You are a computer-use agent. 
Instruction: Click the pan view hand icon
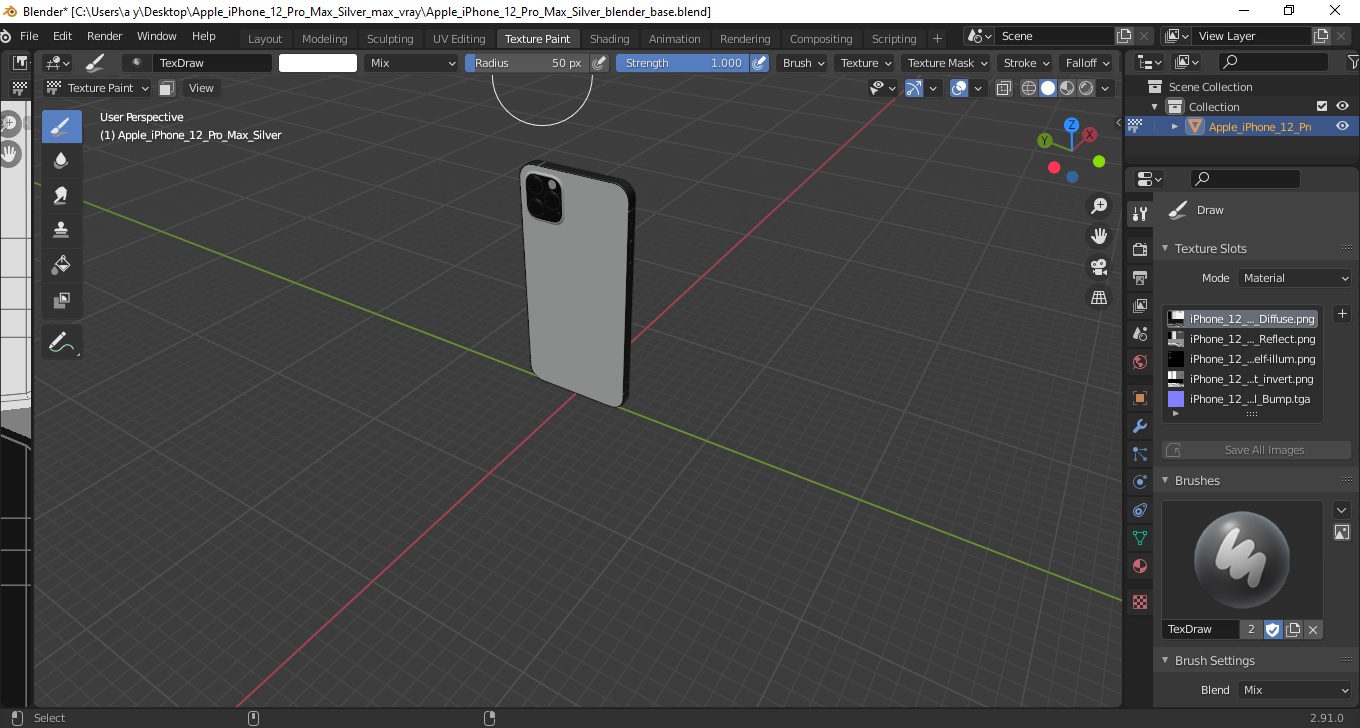pyautogui.click(x=1099, y=237)
